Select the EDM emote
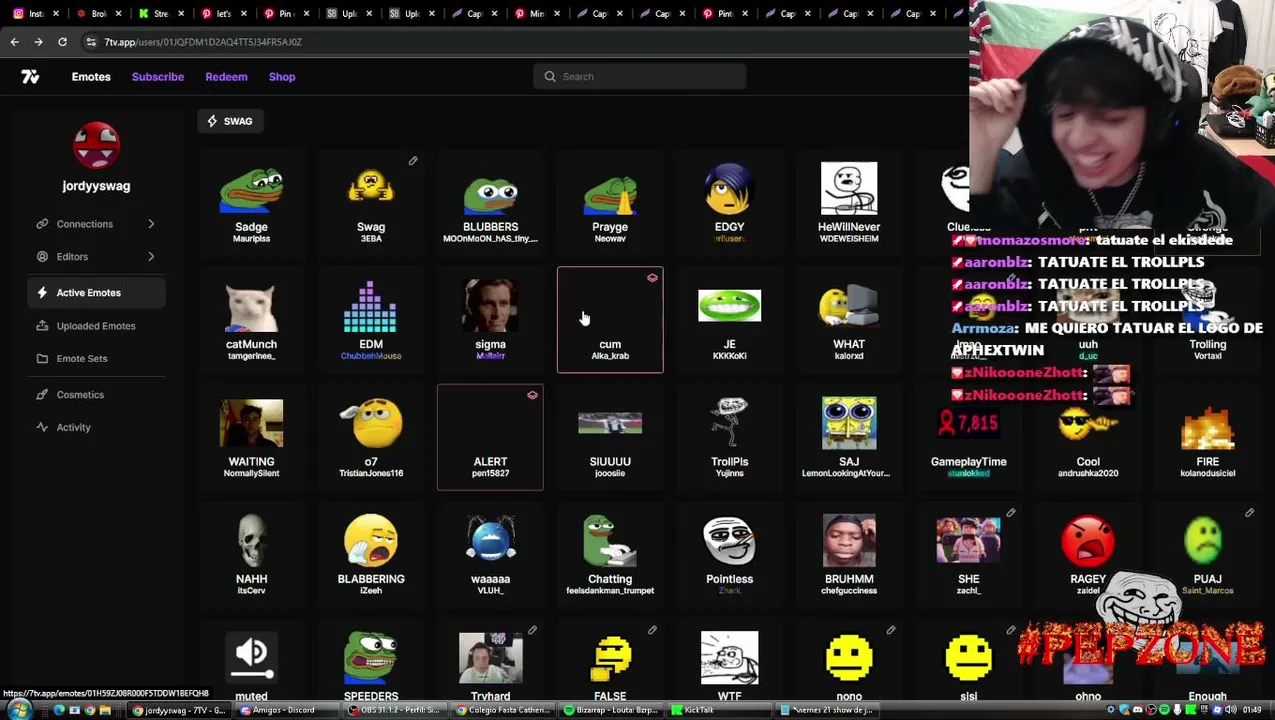The image size is (1275, 720). coord(371,320)
